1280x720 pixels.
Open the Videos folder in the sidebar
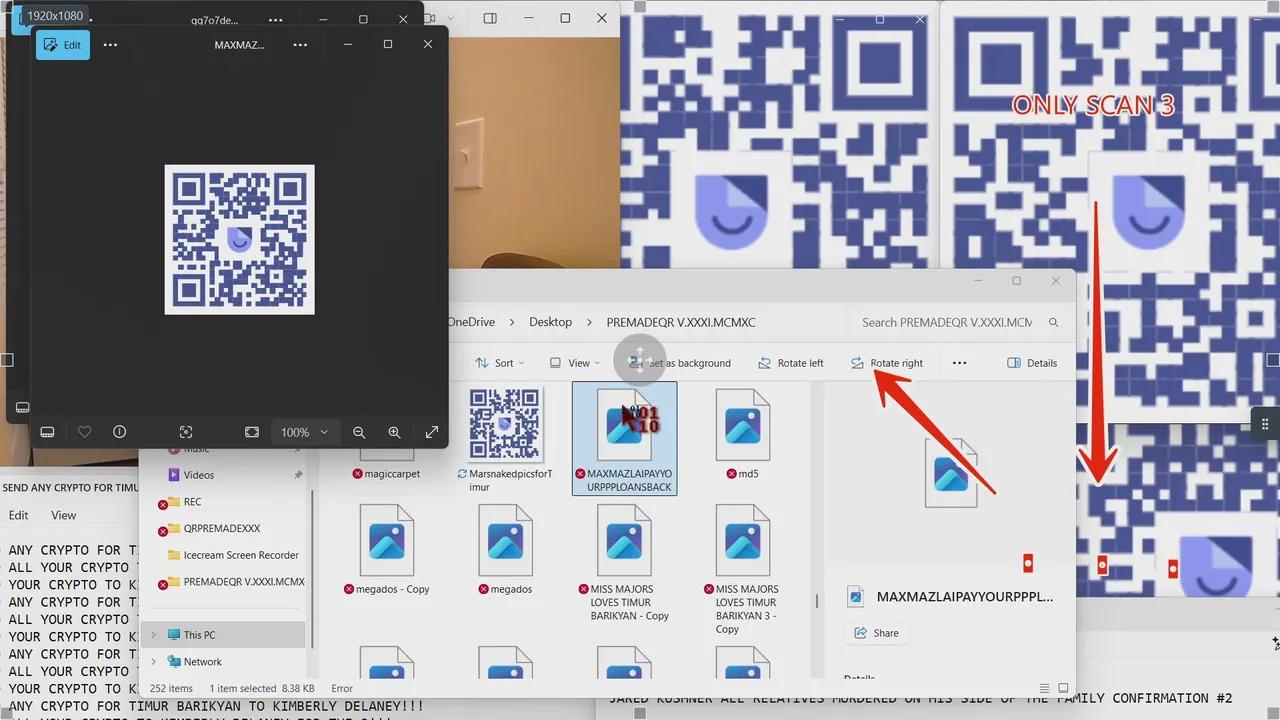pyautogui.click(x=198, y=475)
